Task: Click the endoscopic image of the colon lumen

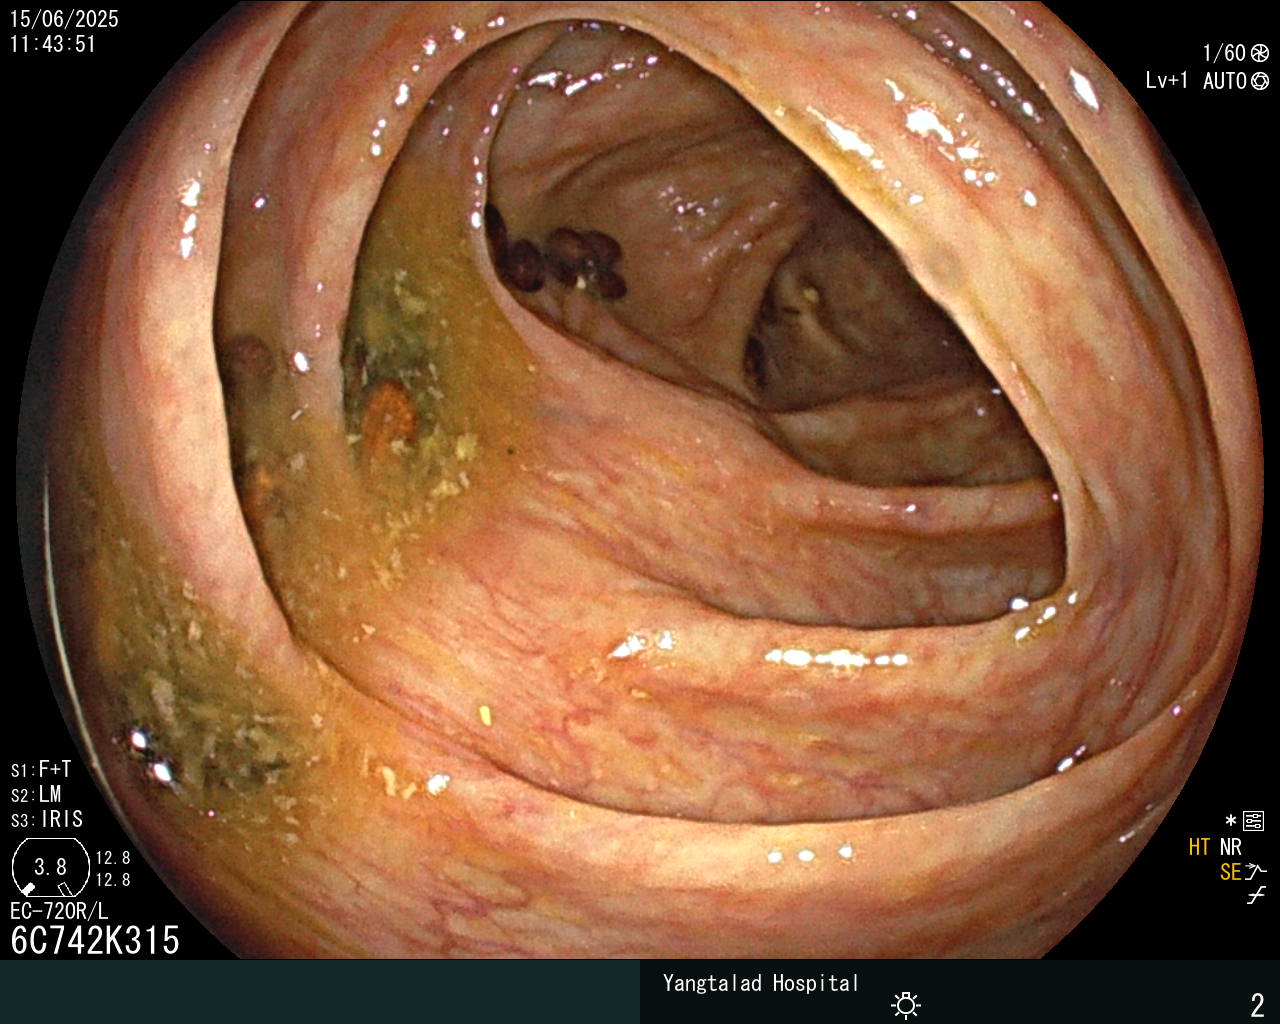Action: tap(640, 480)
